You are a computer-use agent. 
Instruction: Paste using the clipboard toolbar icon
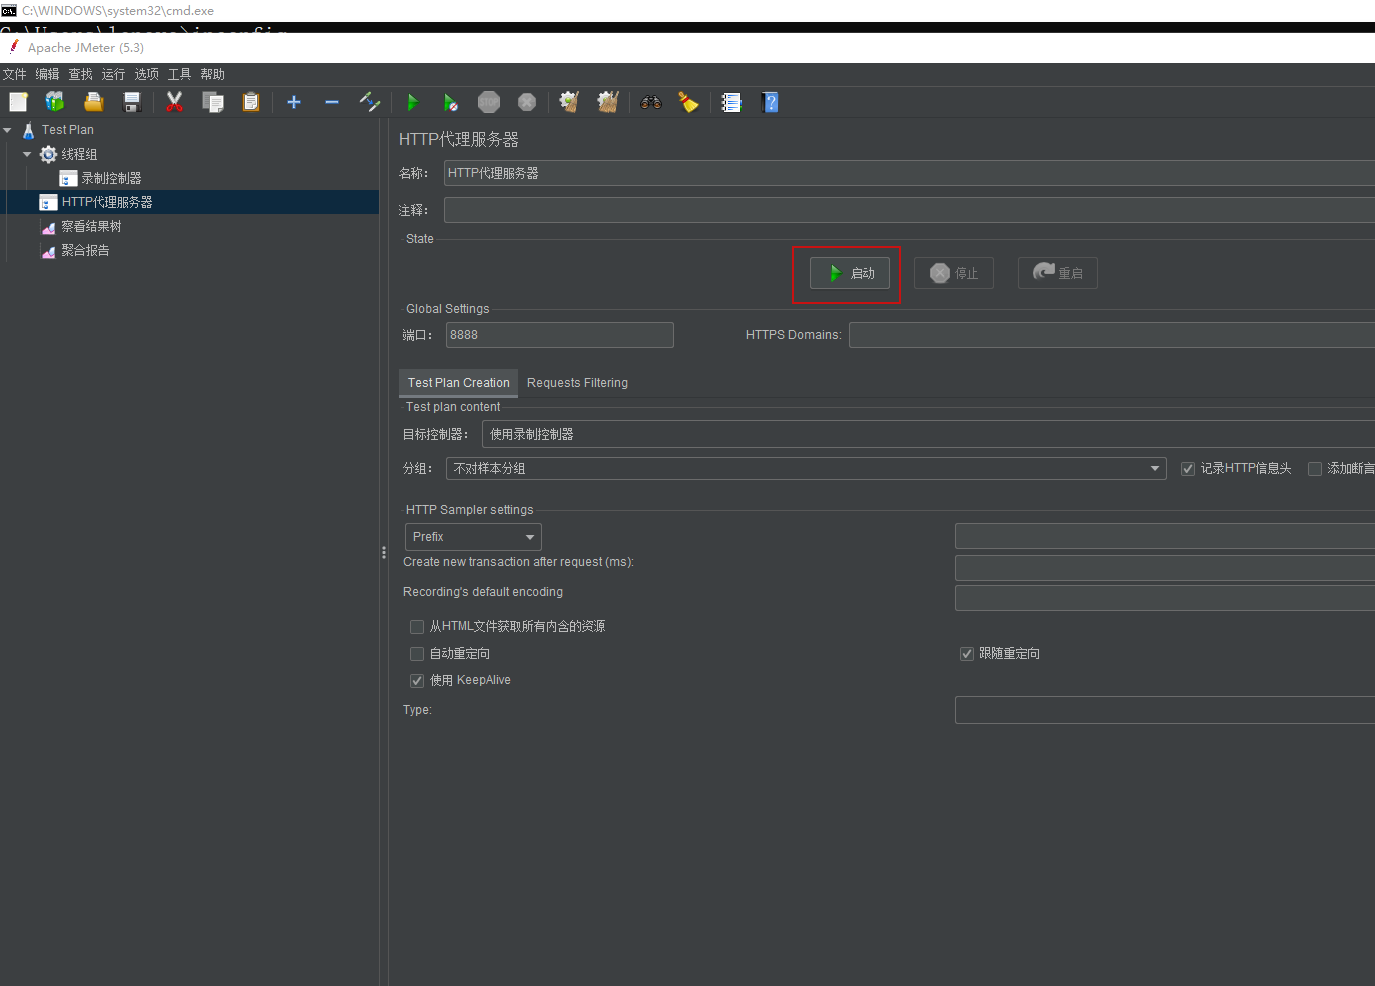click(250, 102)
